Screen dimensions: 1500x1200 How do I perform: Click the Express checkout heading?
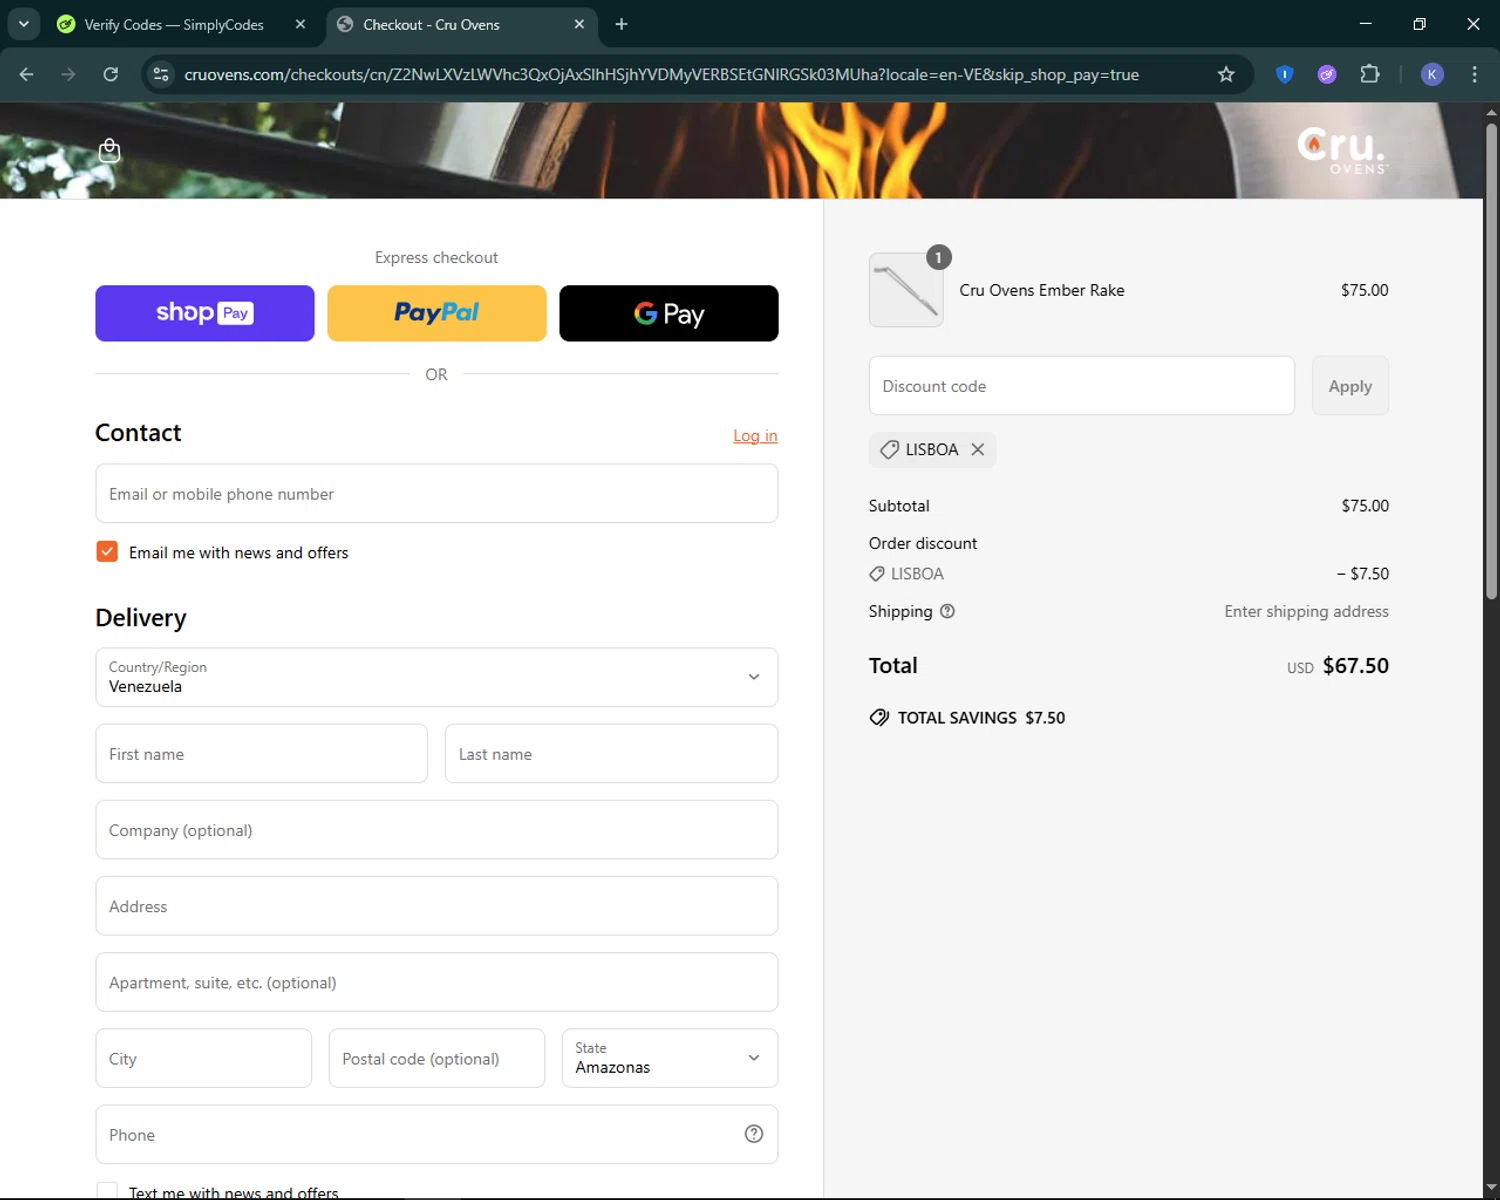[x=436, y=258]
